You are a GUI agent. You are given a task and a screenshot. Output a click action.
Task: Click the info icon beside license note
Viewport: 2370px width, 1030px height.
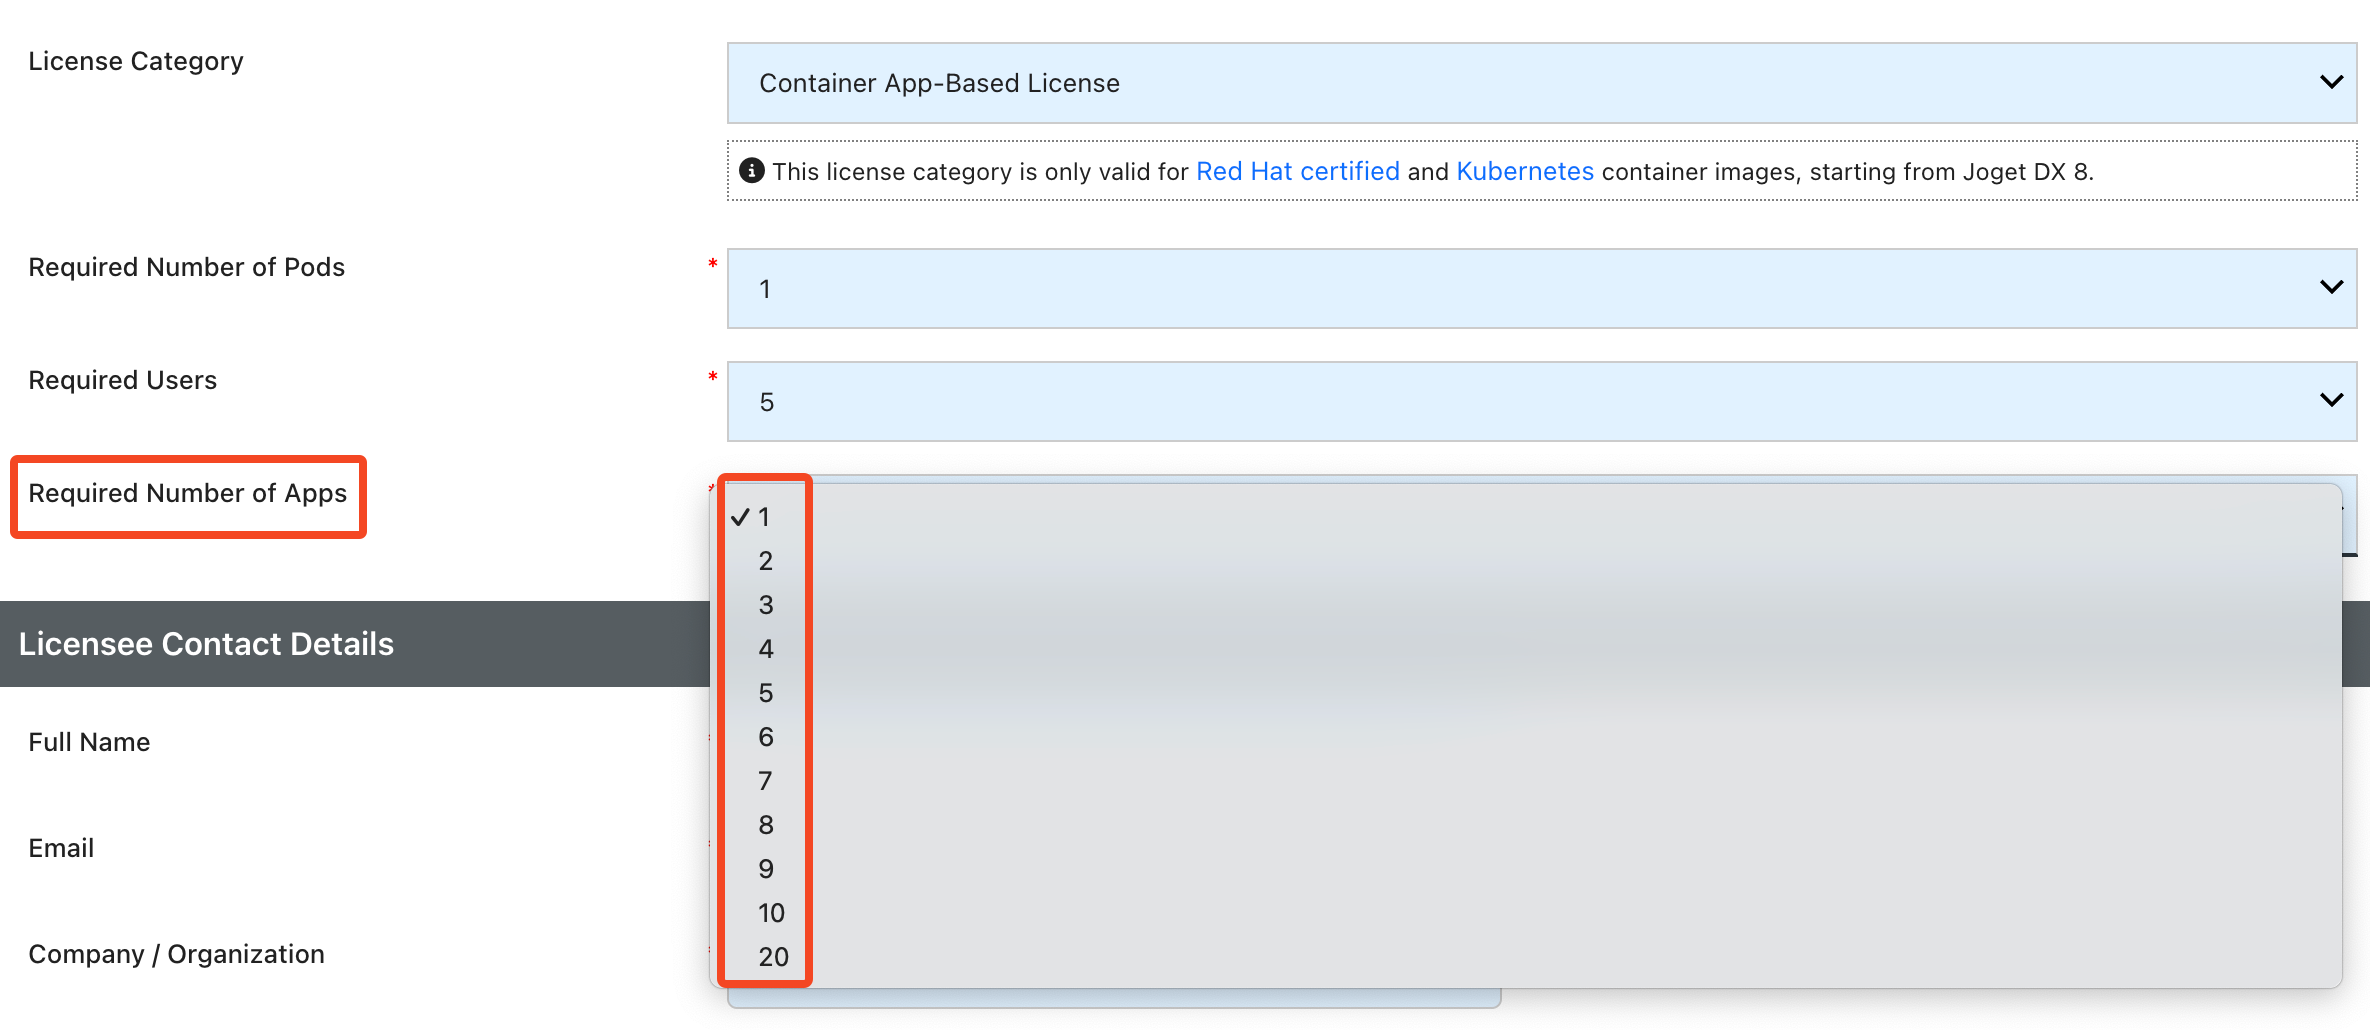(751, 171)
